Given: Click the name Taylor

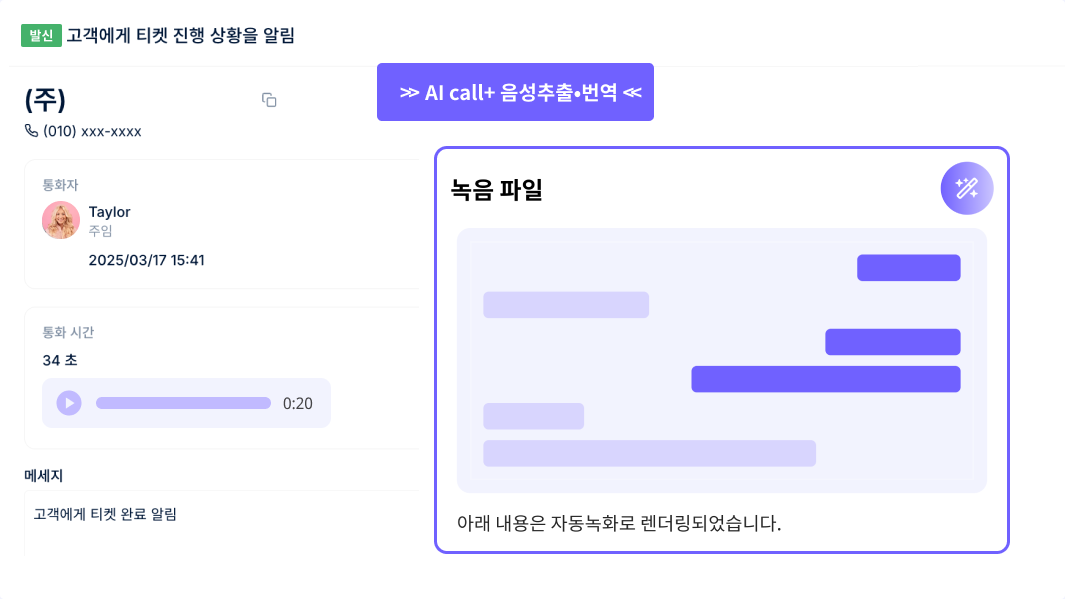Looking at the screenshot, I should (109, 212).
